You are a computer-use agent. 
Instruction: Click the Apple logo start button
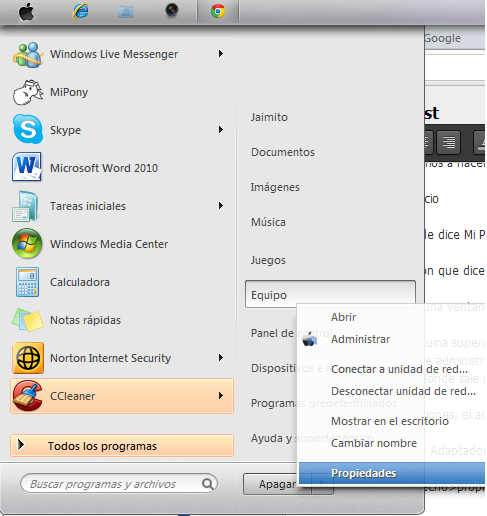click(x=26, y=13)
